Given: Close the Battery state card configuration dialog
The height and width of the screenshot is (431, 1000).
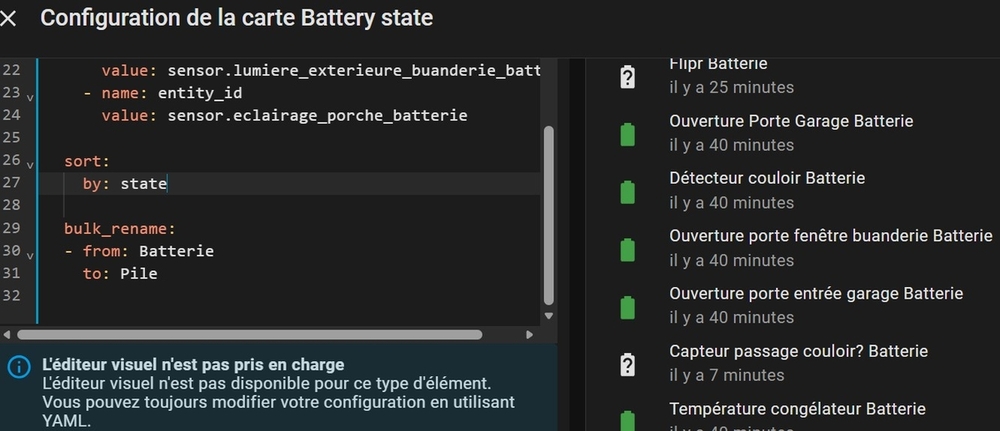Looking at the screenshot, I should click(8, 18).
